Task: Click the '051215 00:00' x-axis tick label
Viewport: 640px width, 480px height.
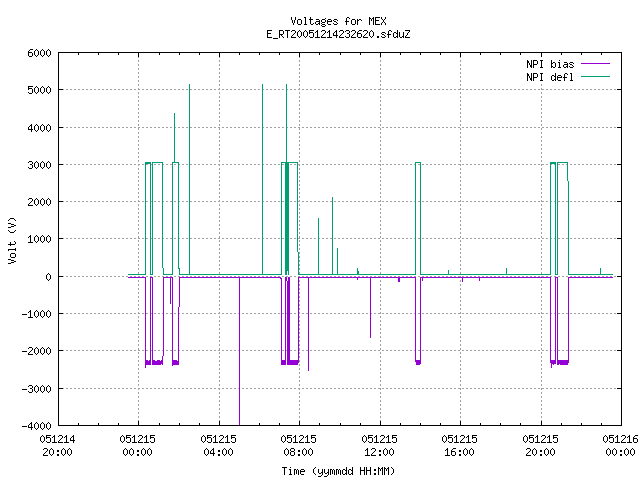Action: [x=138, y=446]
